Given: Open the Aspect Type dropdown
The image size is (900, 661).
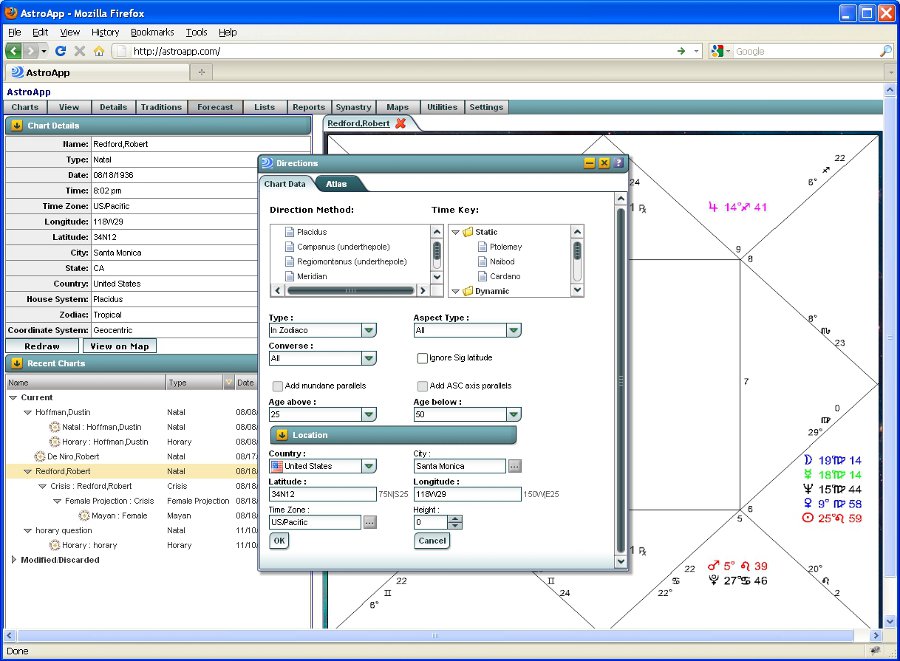Looking at the screenshot, I should 513,331.
